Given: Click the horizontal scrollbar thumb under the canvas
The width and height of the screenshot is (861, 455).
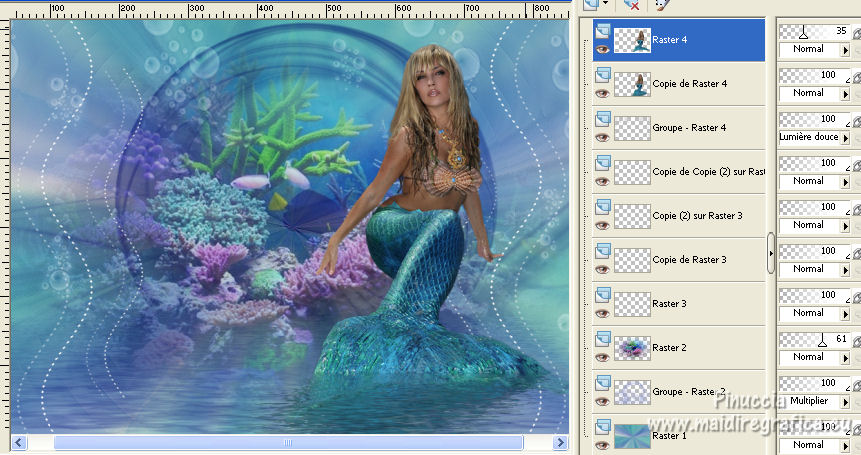Looking at the screenshot, I should click(288, 442).
